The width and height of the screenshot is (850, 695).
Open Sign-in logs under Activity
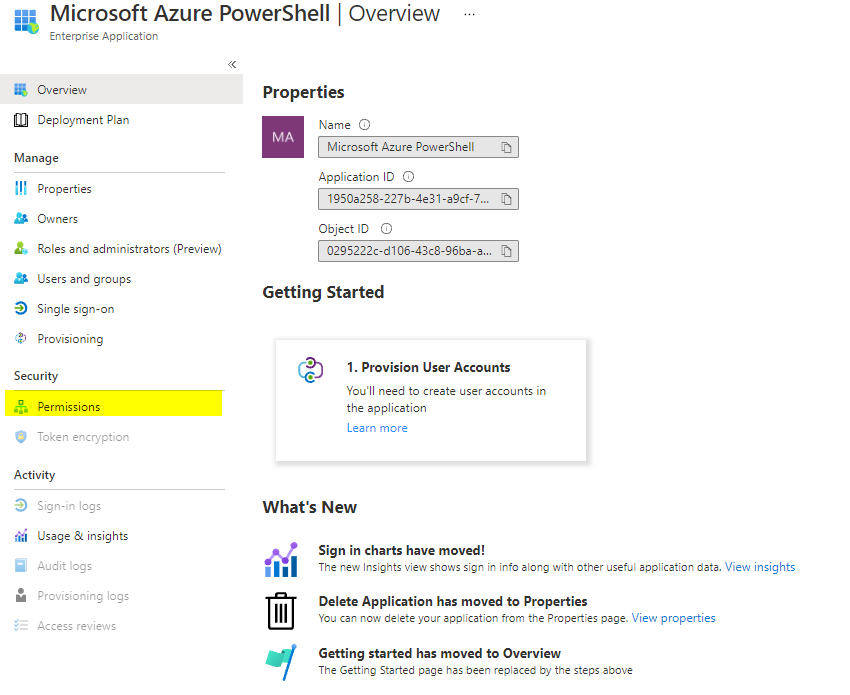click(x=69, y=506)
